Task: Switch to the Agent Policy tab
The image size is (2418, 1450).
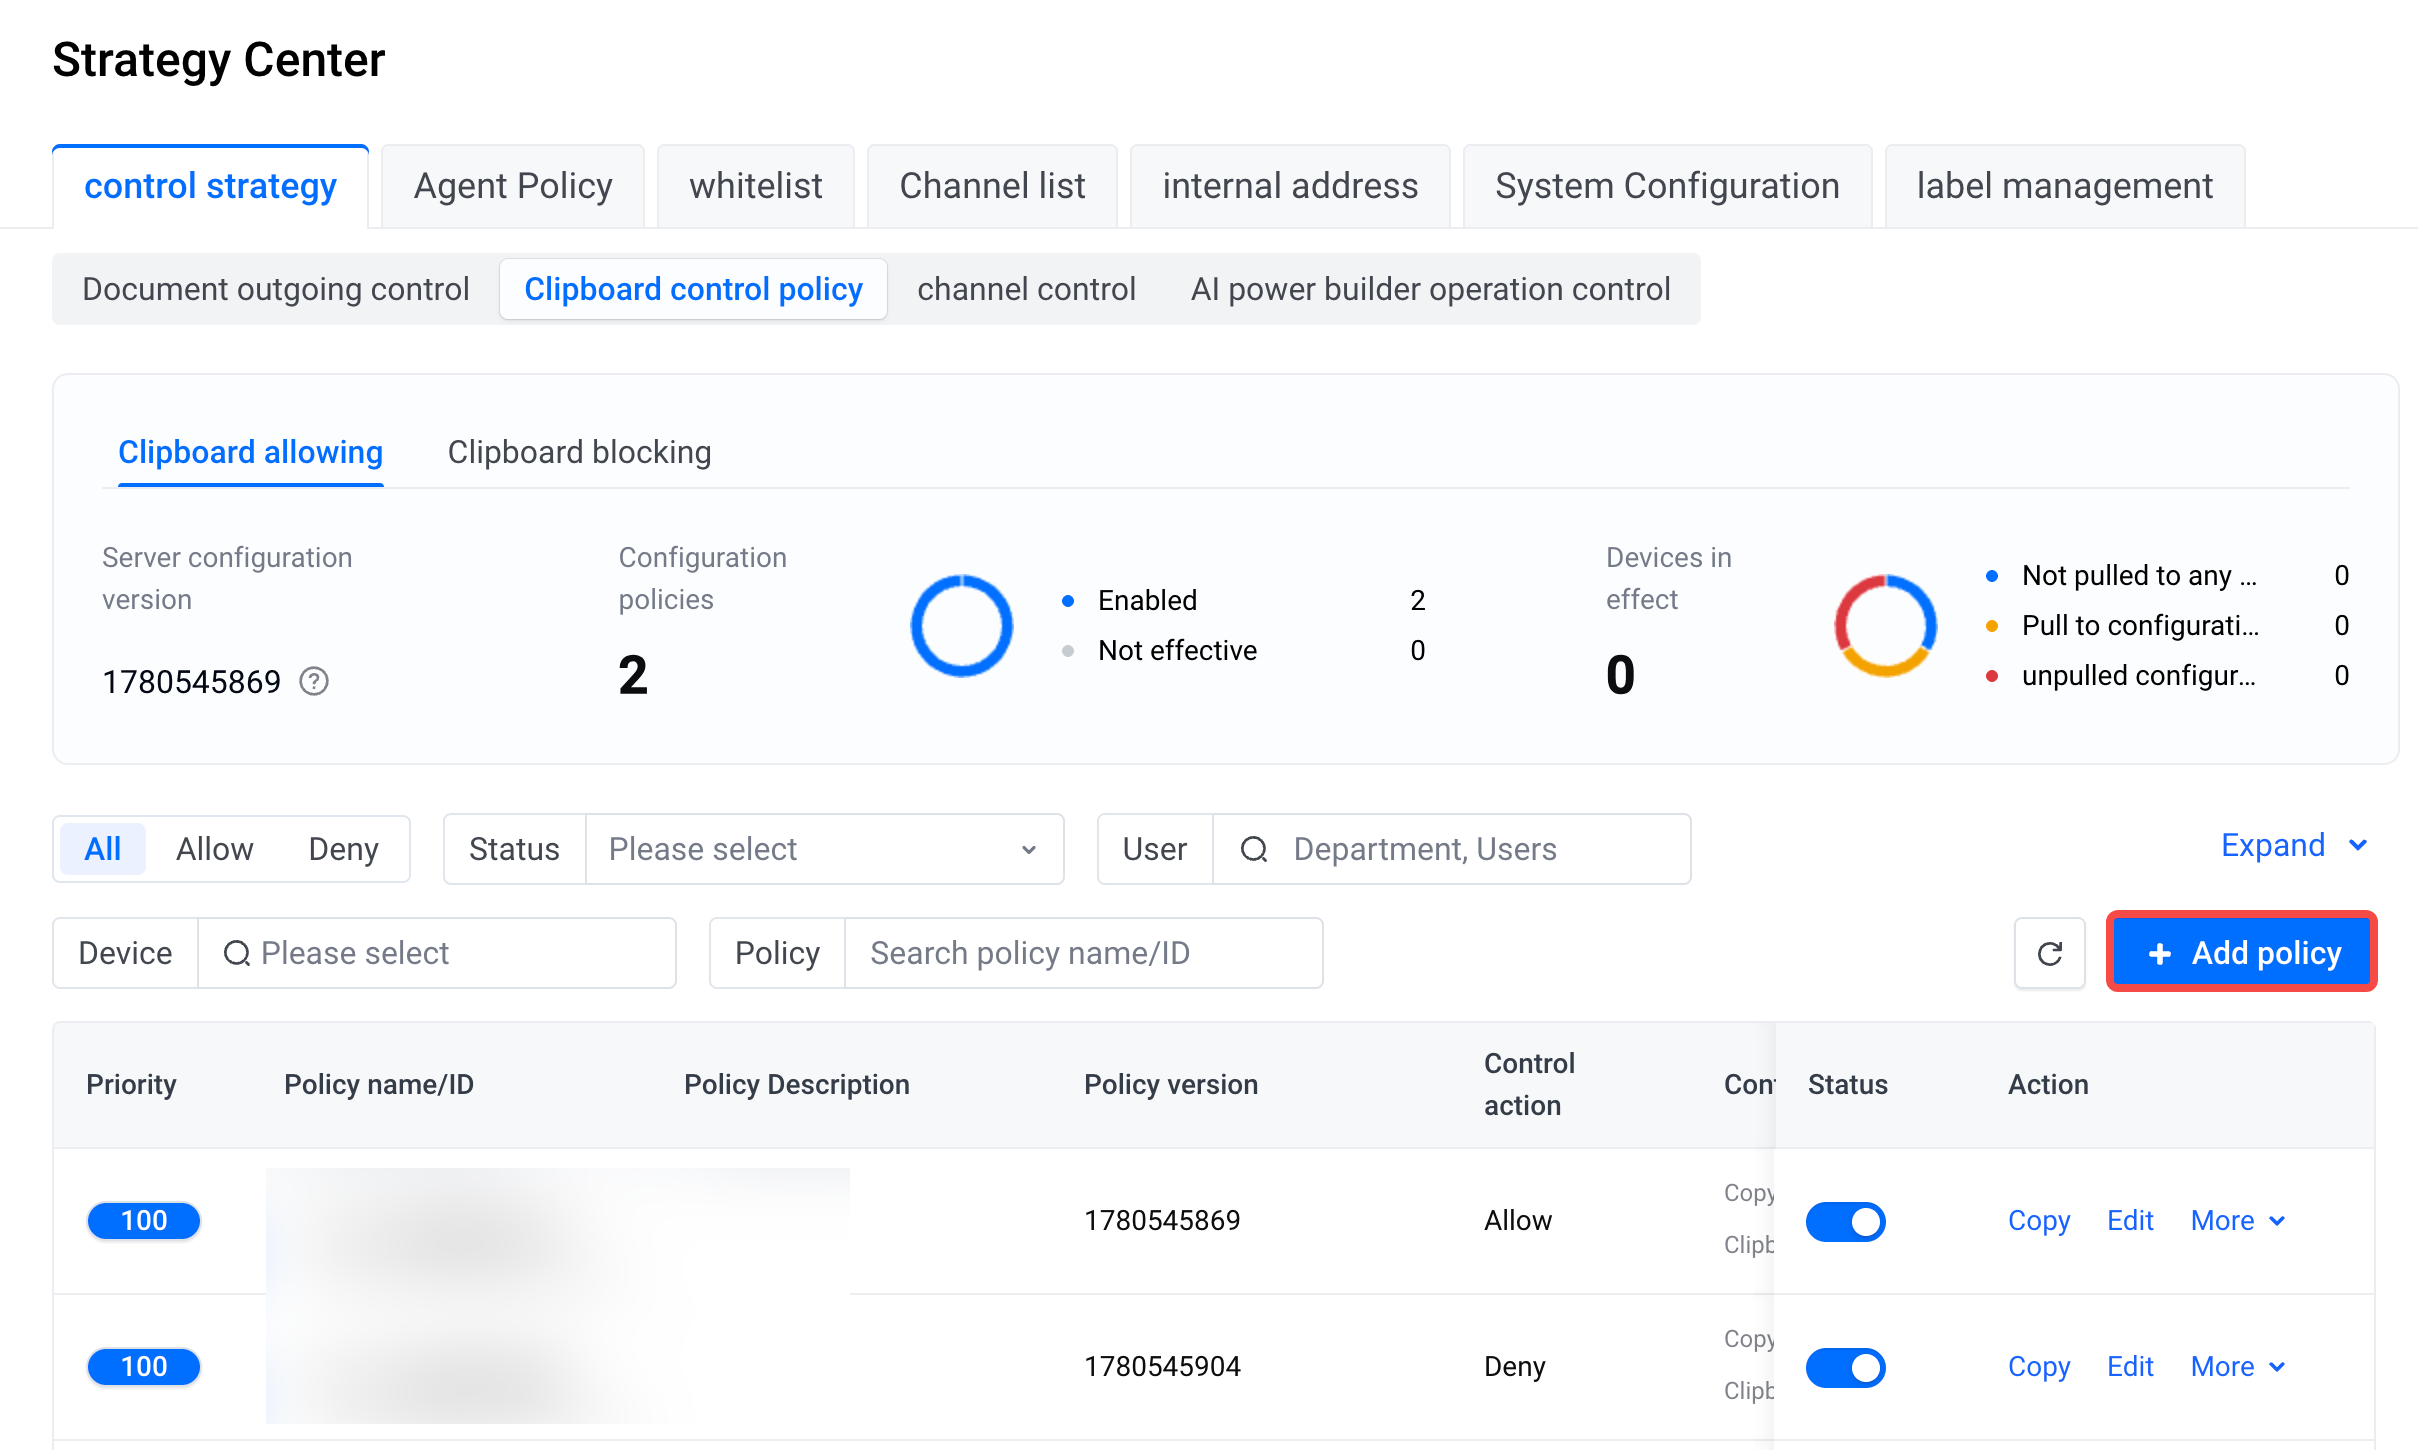Action: tap(513, 186)
